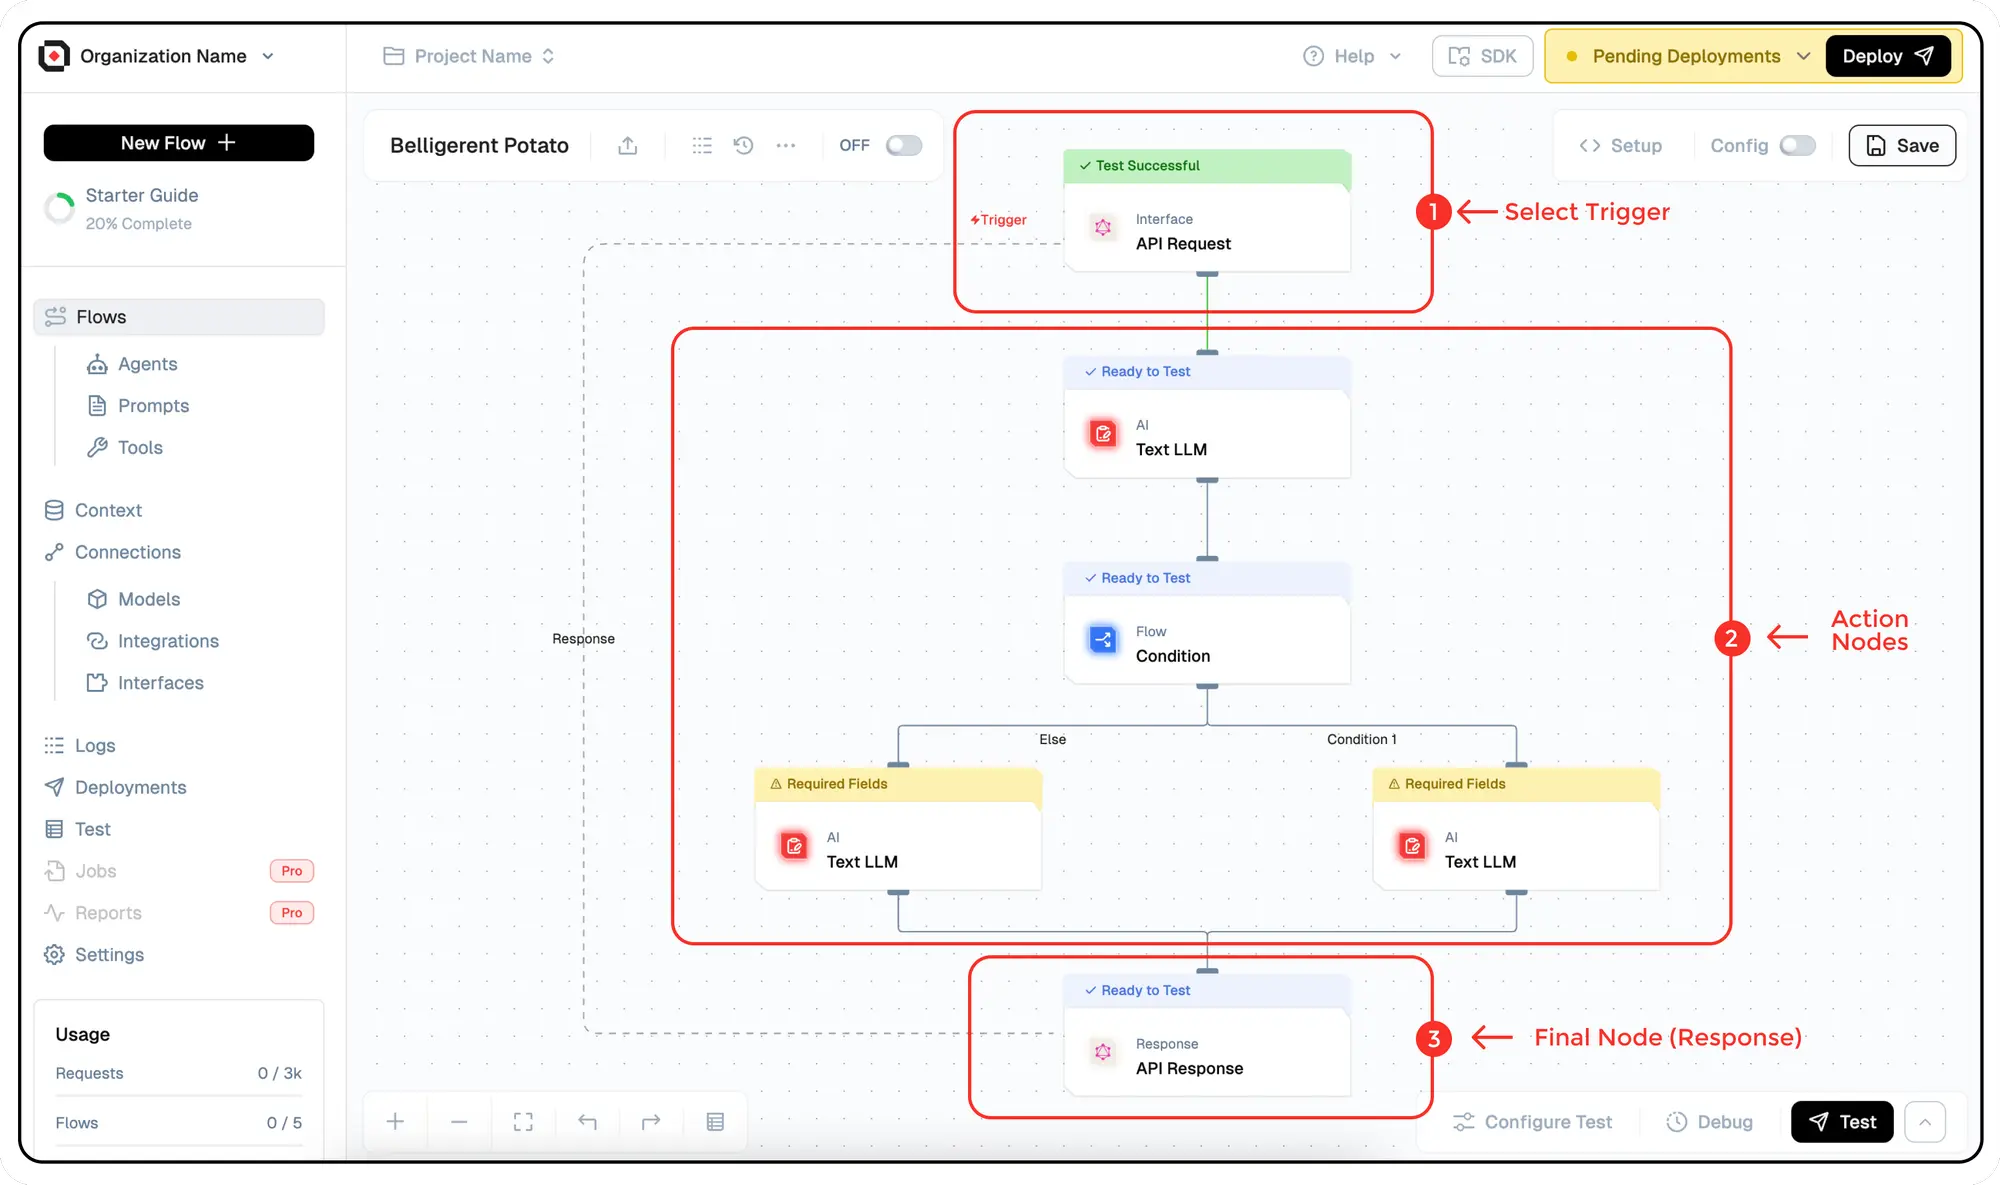Open Deployments in the sidebar
This screenshot has height=1185, width=2000.
coord(130,788)
